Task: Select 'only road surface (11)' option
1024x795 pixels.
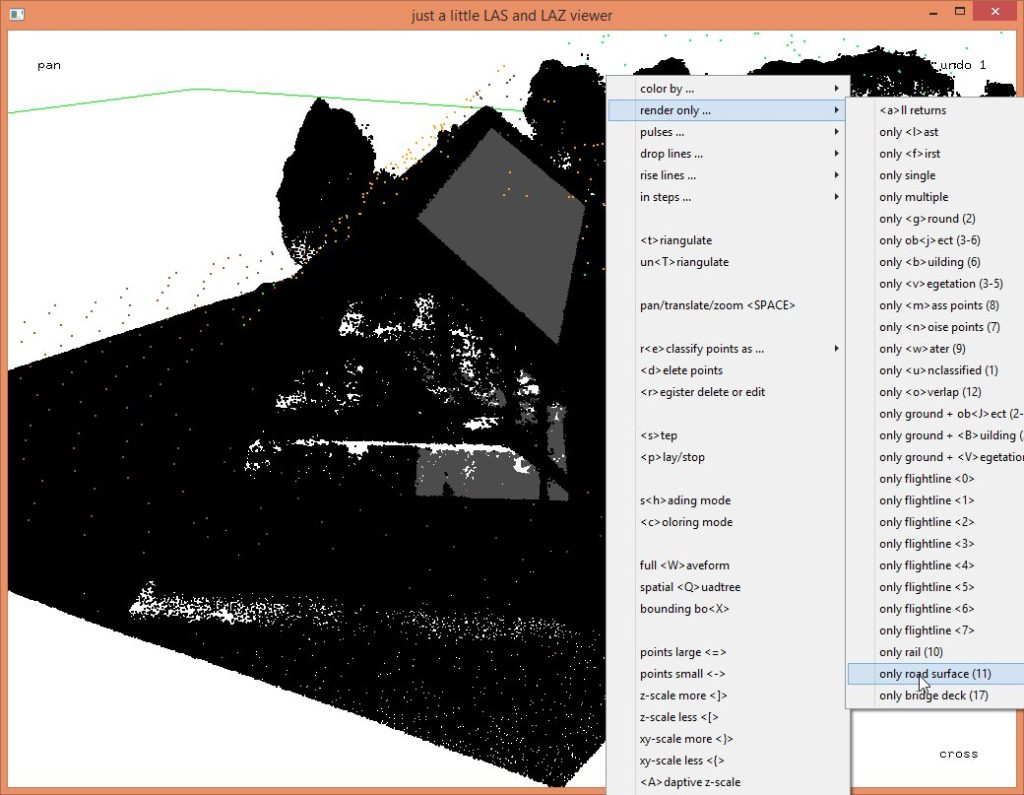Action: click(x=934, y=674)
